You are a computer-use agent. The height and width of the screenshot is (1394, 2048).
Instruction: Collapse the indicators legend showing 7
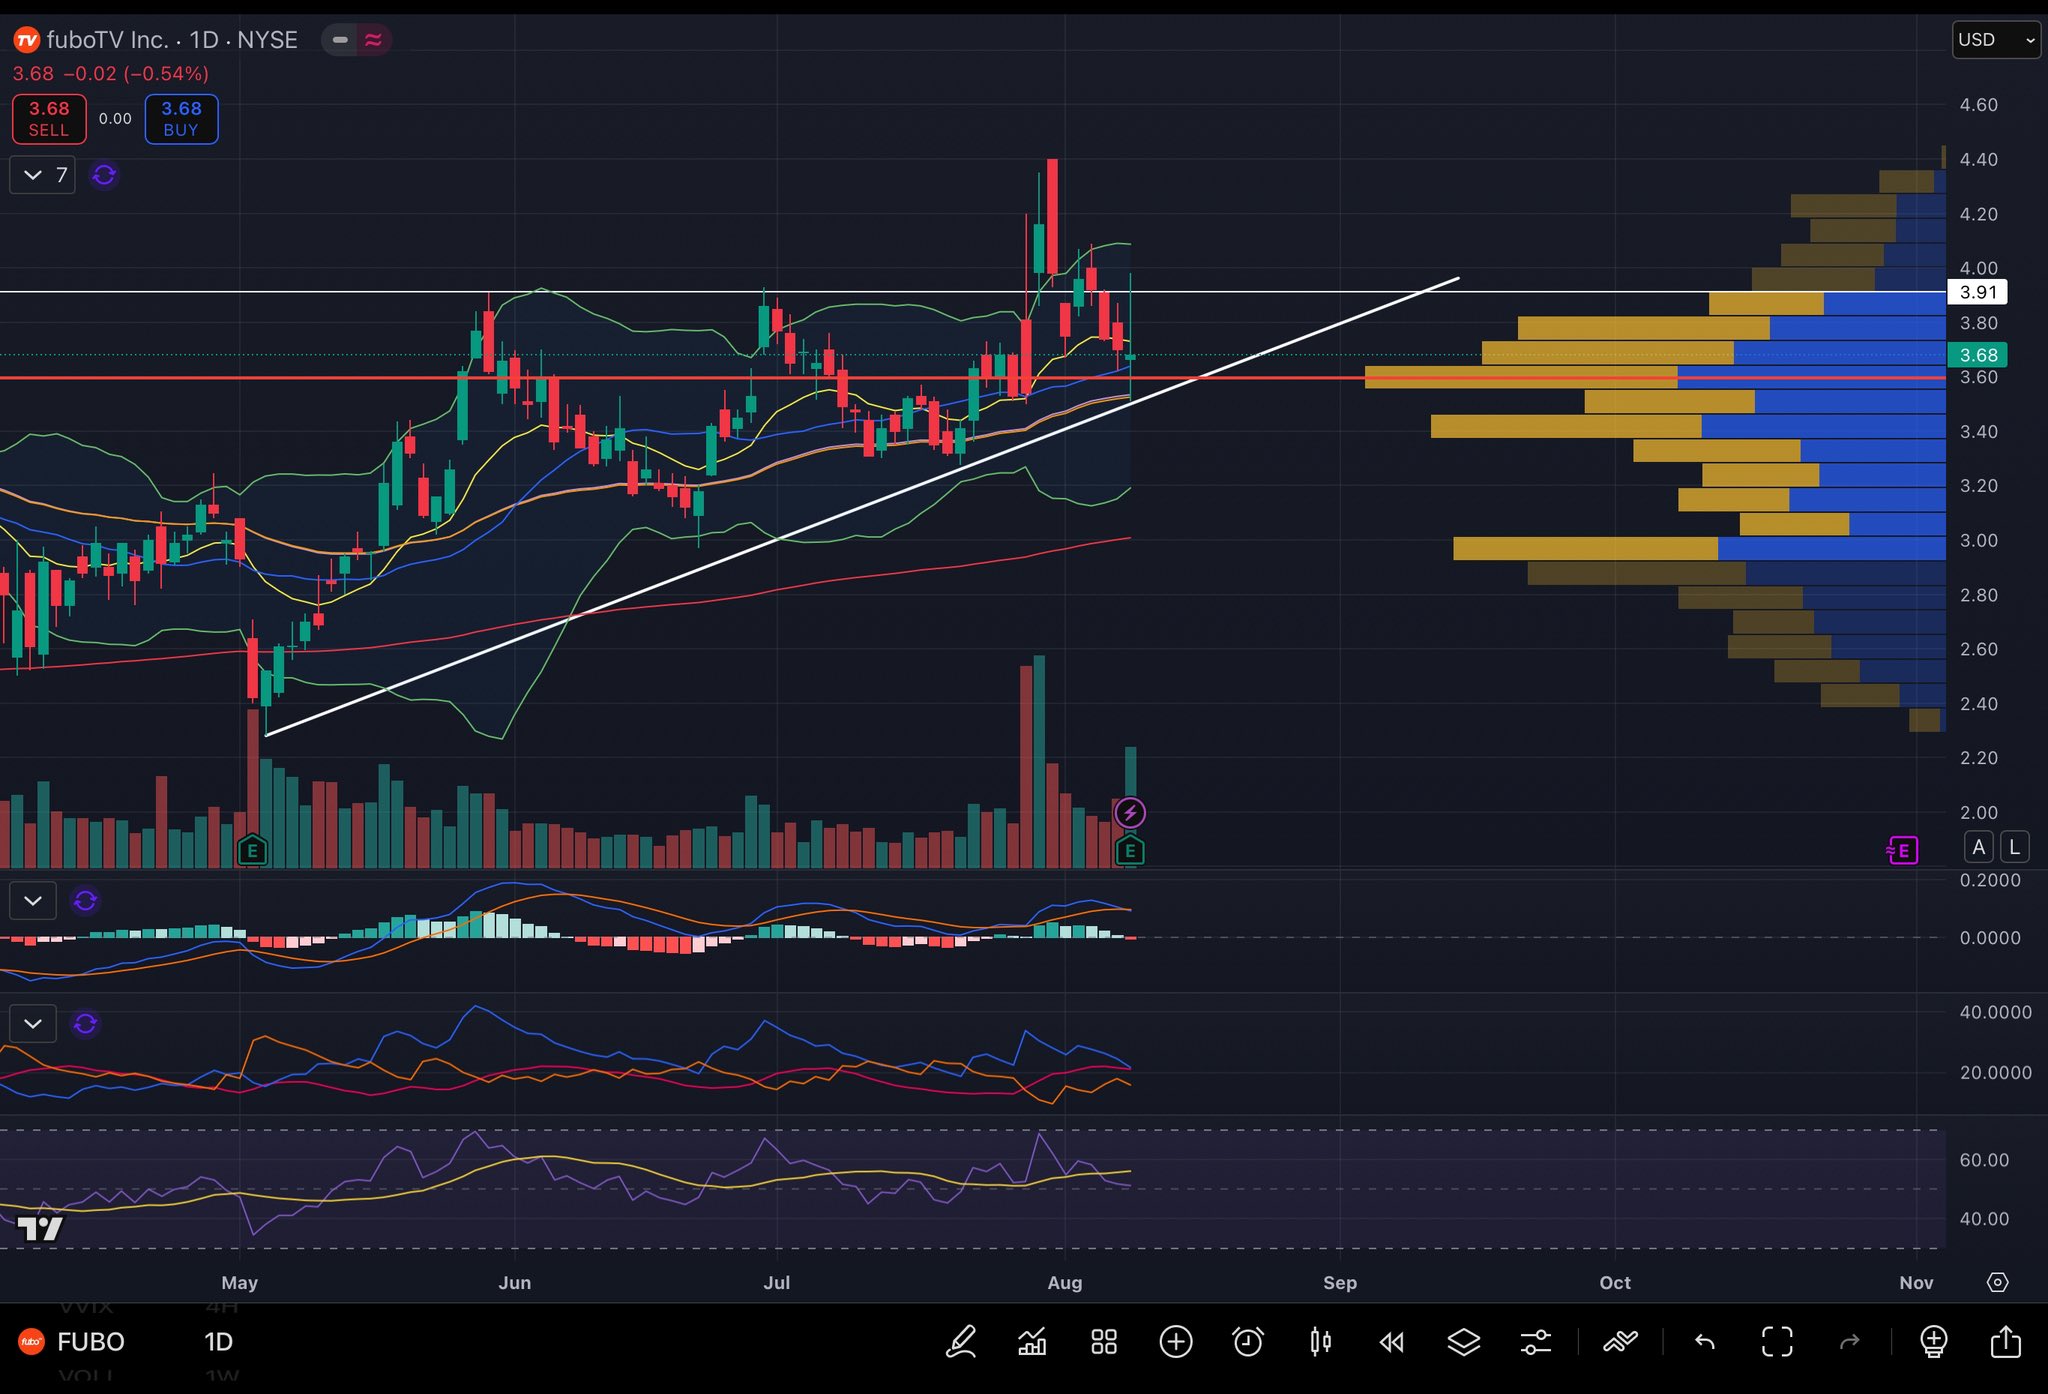34,175
